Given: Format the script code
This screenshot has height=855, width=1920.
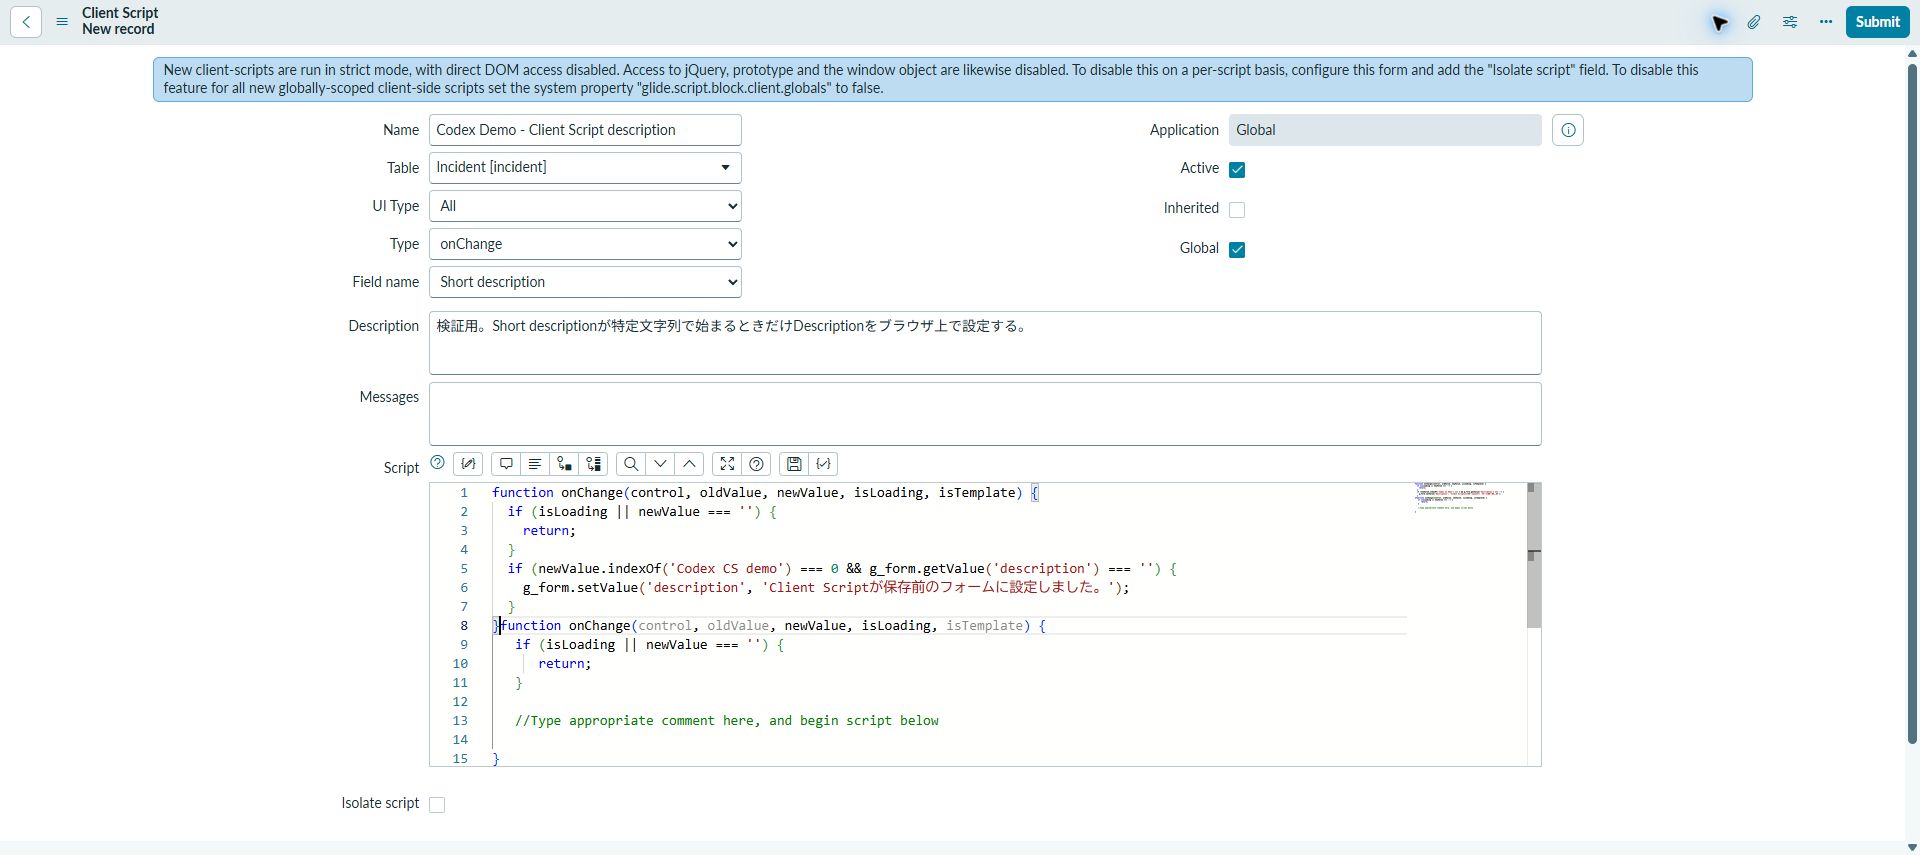Looking at the screenshot, I should (535, 464).
